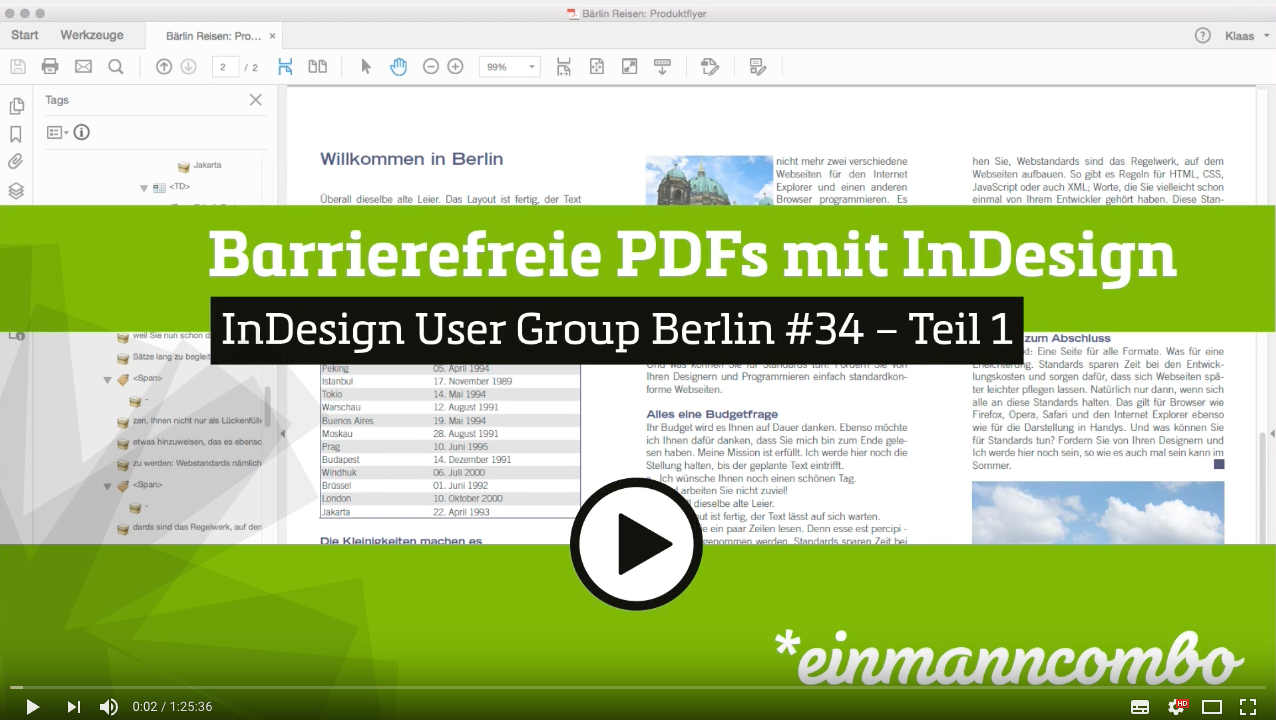Click the video progress bar
This screenshot has width=1276, height=720.
638,687
